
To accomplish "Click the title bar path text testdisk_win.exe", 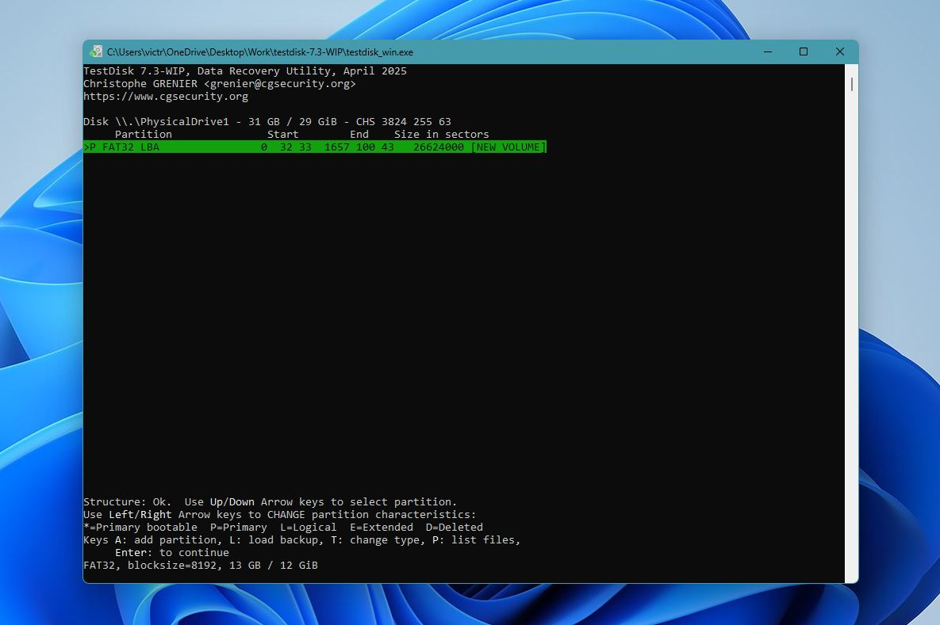I will point(260,52).
